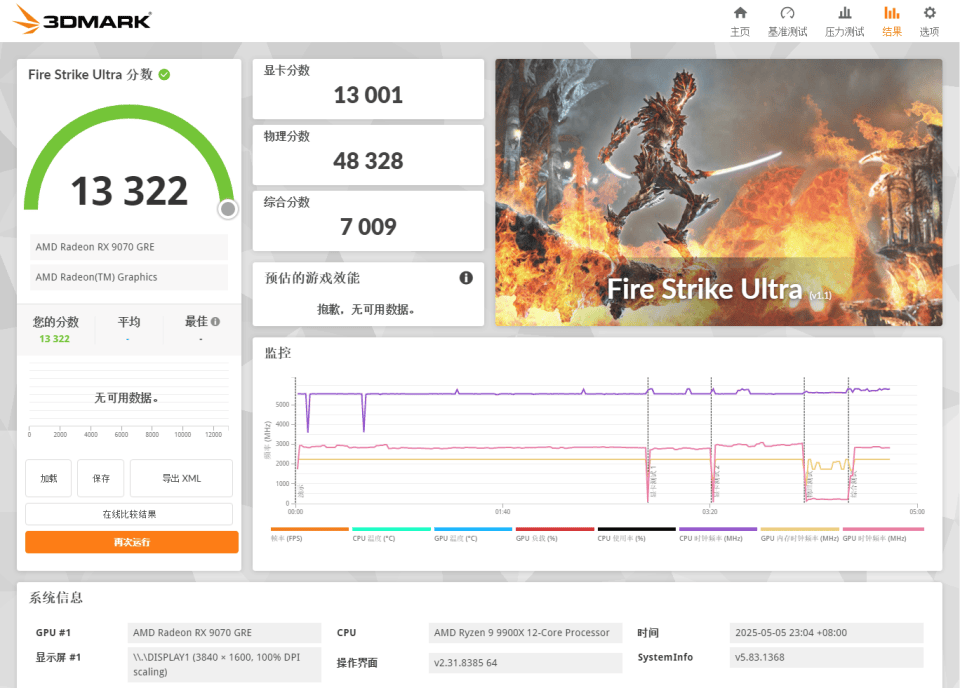The height and width of the screenshot is (688, 960).
Task: Click 无可用数据 in the score distribution chart
Action: pos(126,398)
